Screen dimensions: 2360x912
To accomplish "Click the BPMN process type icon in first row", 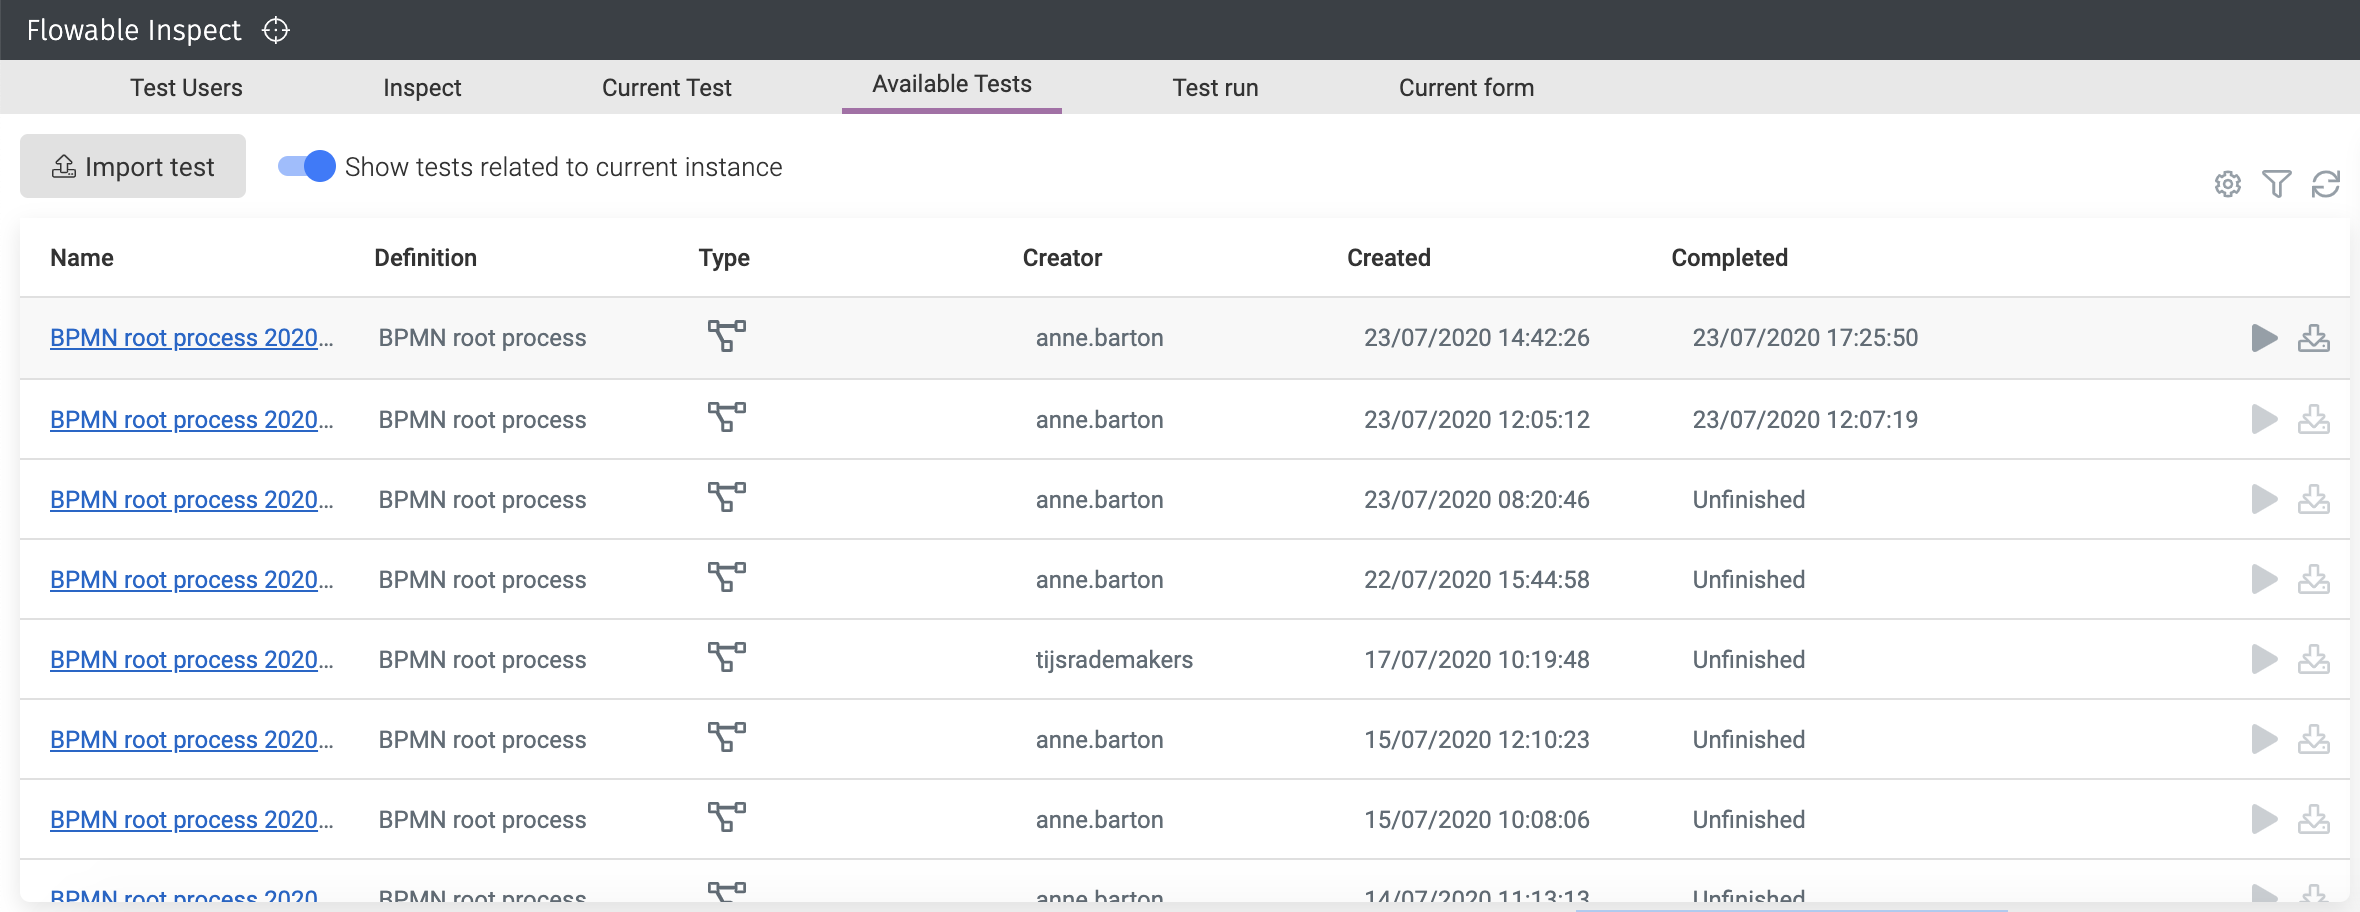I will coord(724,337).
